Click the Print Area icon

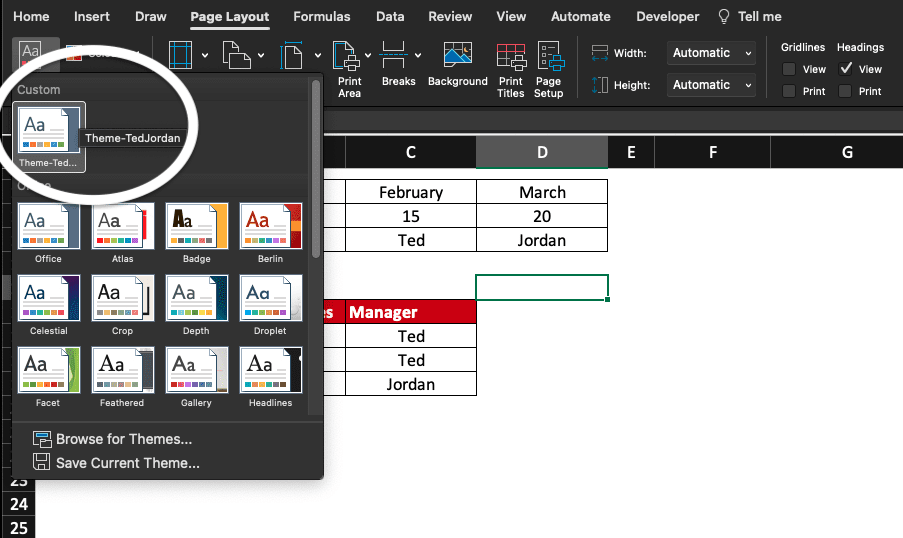pos(349,68)
